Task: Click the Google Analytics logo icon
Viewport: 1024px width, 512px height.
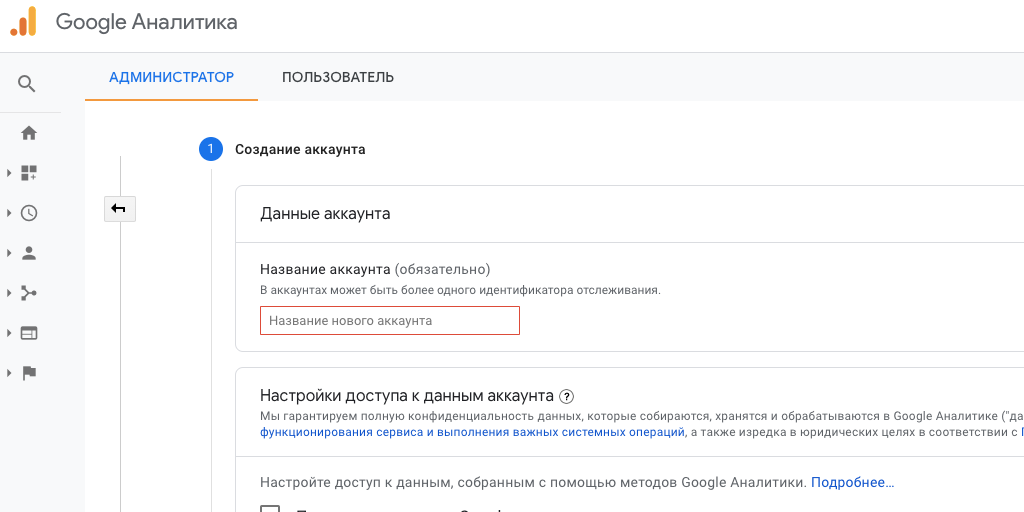Action: 23,22
